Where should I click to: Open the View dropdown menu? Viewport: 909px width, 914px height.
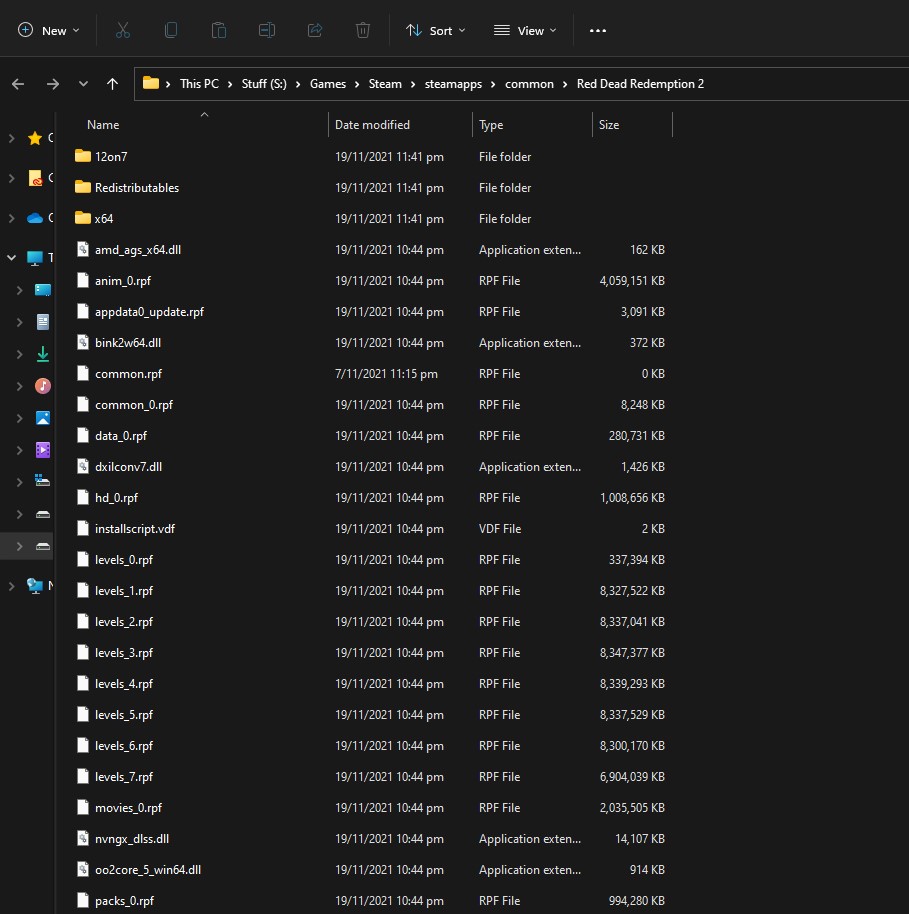525,30
